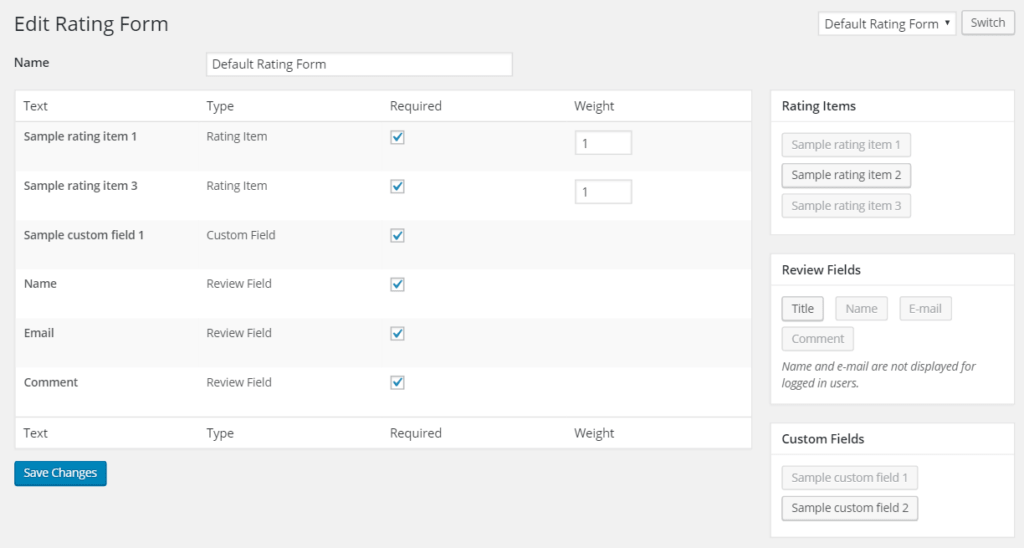The image size is (1024, 548).
Task: Click the Switch button
Action: pyautogui.click(x=987, y=23)
